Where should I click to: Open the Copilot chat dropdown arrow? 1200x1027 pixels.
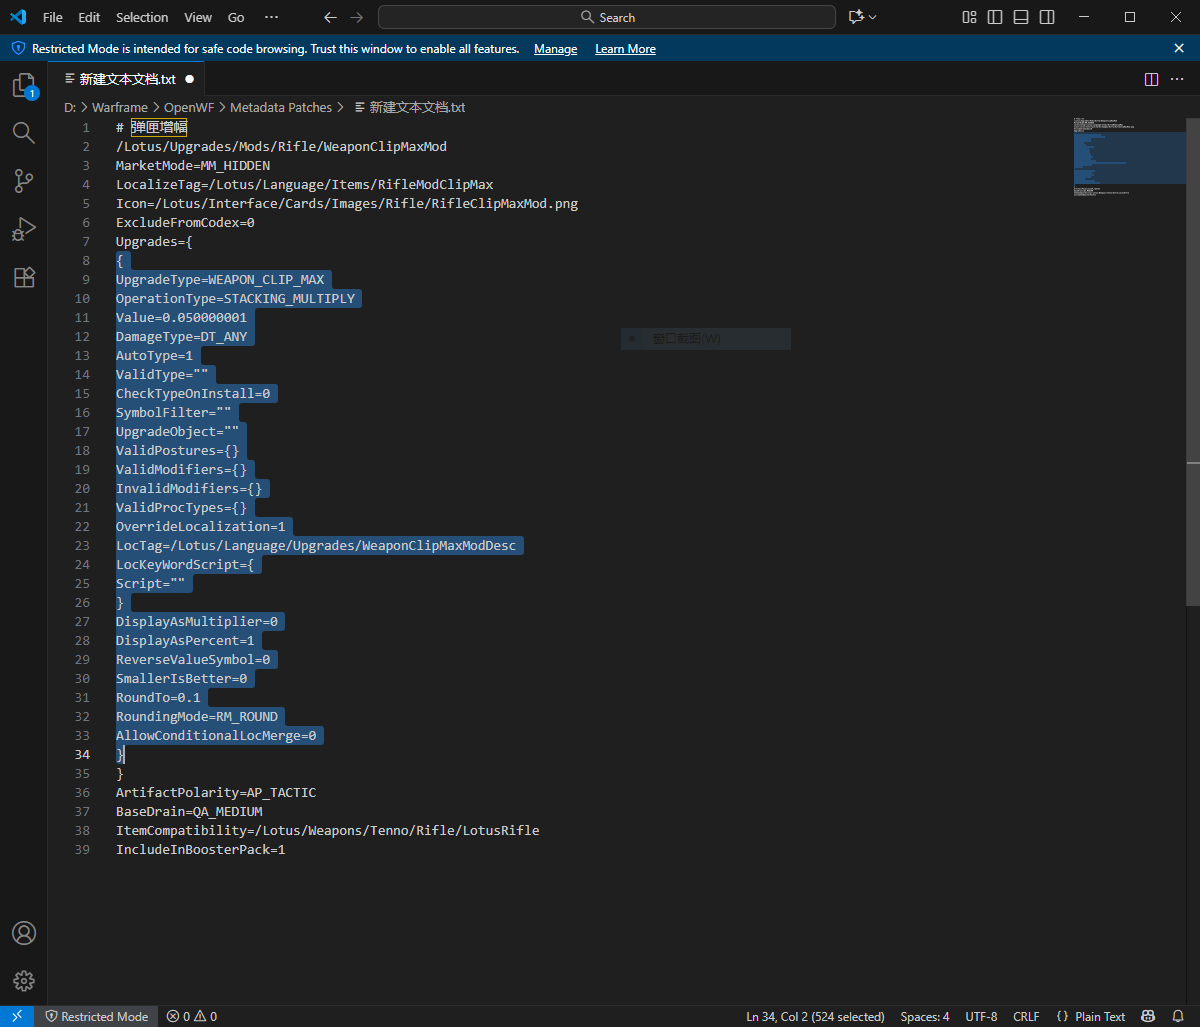coord(873,17)
